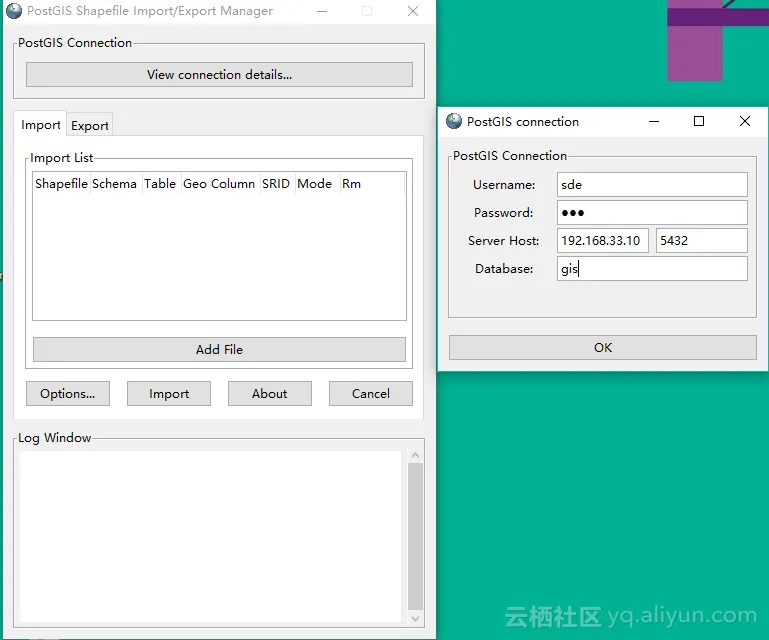Click the Import button below the list
This screenshot has height=640, width=769.
(169, 393)
